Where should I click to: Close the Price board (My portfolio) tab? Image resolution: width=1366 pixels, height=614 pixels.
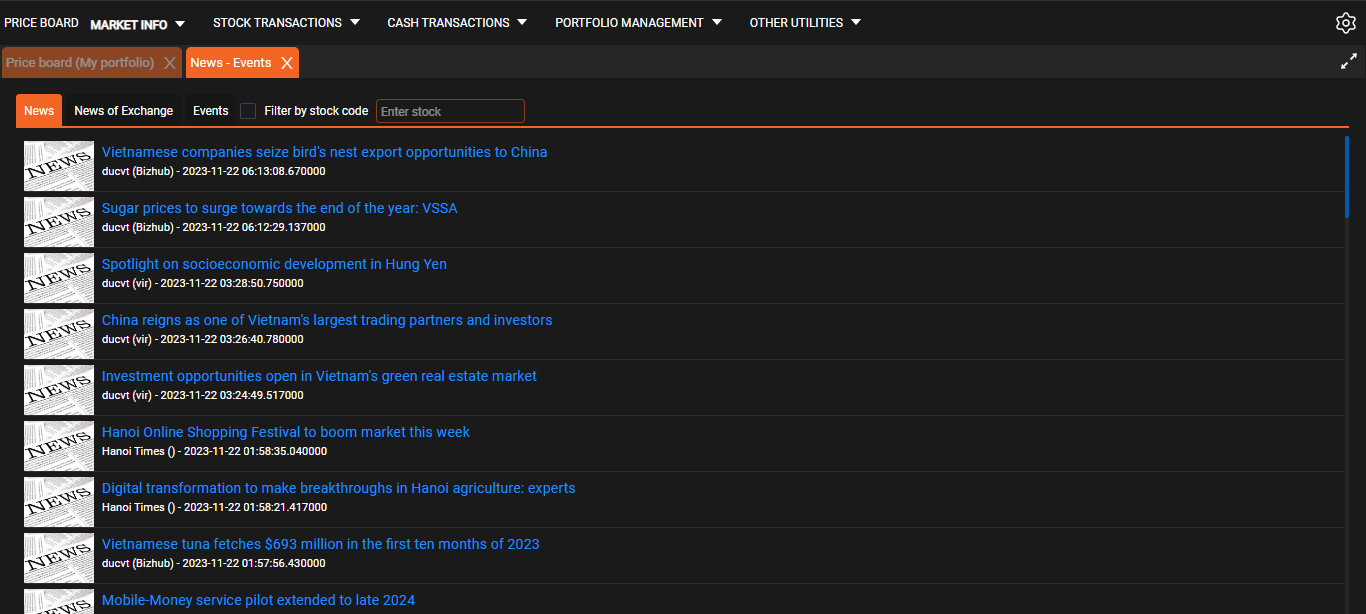tap(170, 63)
